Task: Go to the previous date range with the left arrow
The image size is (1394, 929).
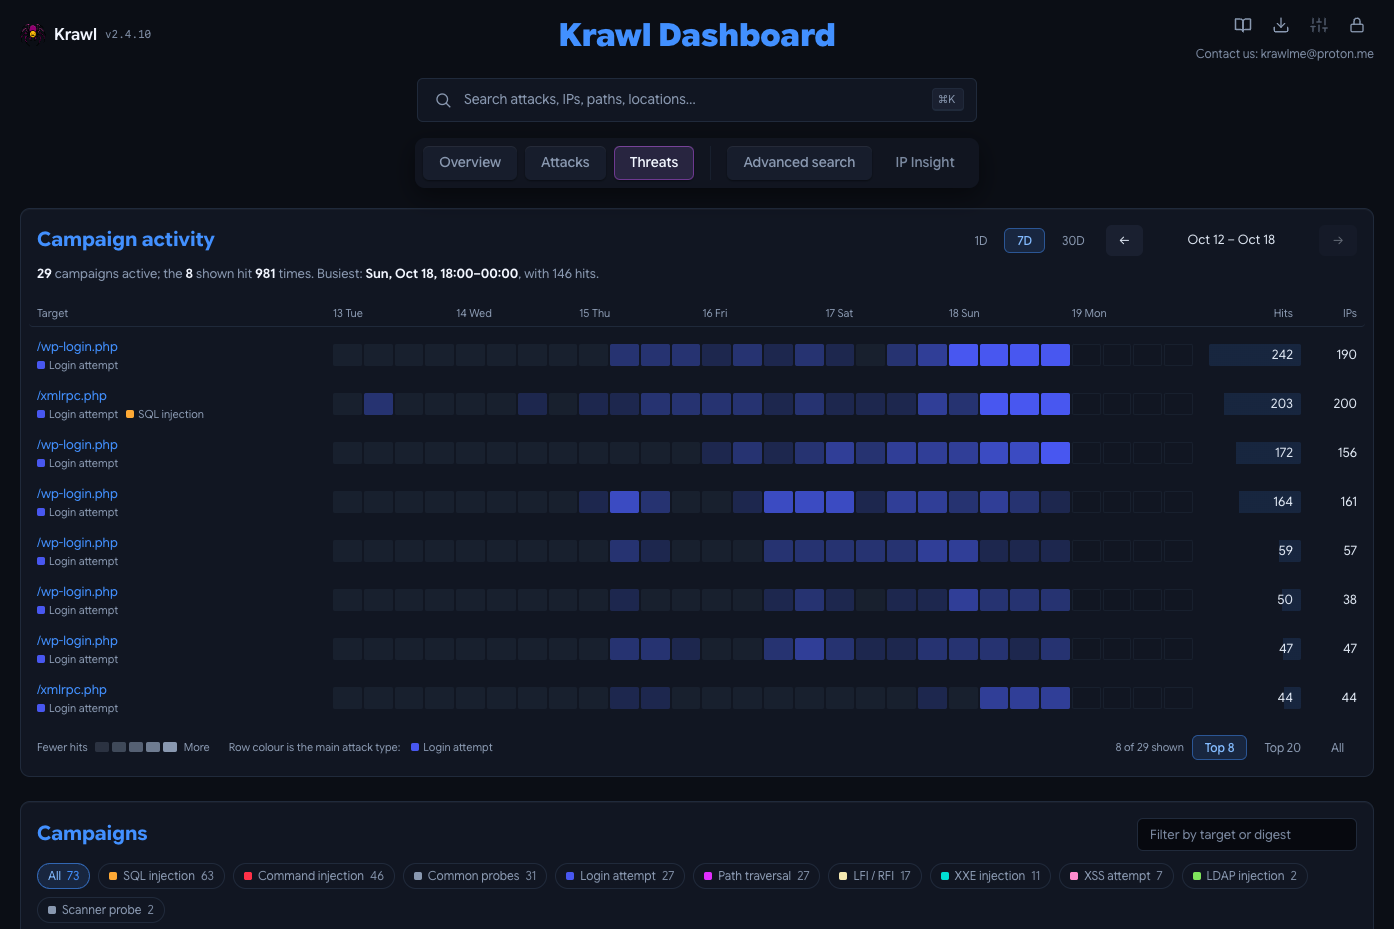Action: pyautogui.click(x=1124, y=240)
